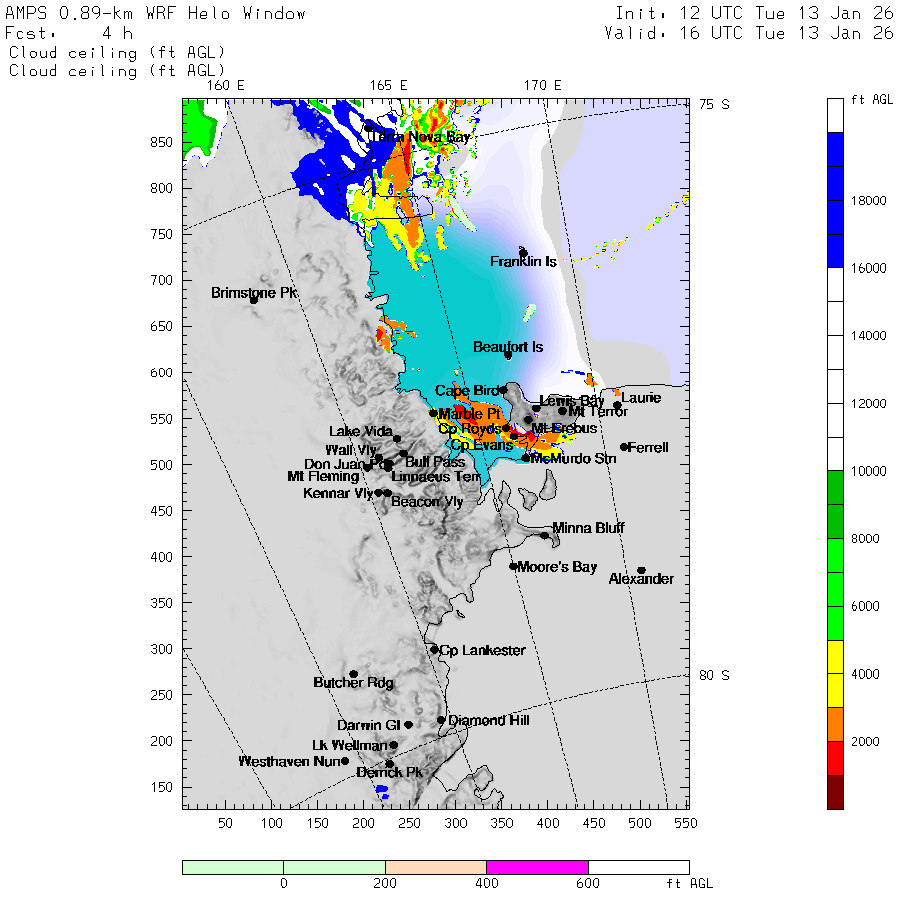Click the Diamond Hill marker dot
Viewport: 900px width, 900px height.
click(x=441, y=720)
